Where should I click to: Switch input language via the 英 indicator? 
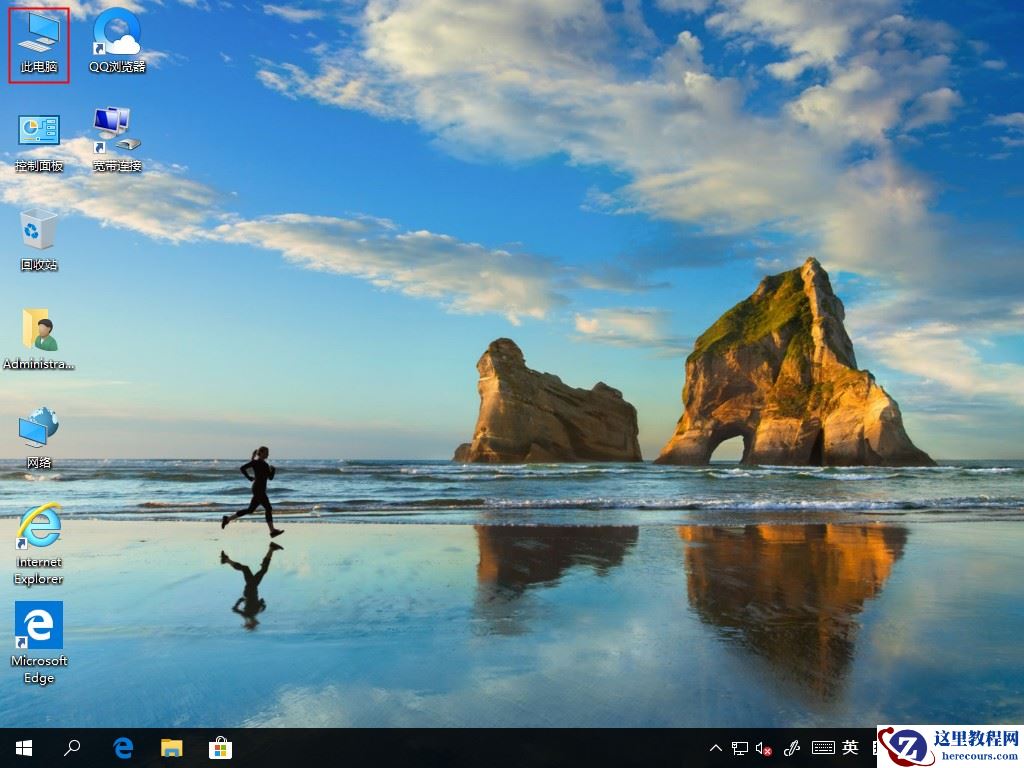pyautogui.click(x=850, y=747)
